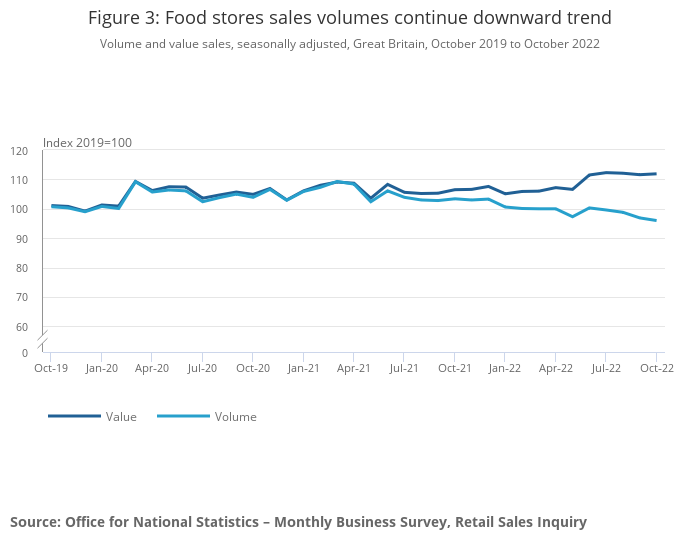Screen dimensions: 700x549
Task: Select the Oct-22 x-axis label
Action: click(x=656, y=368)
